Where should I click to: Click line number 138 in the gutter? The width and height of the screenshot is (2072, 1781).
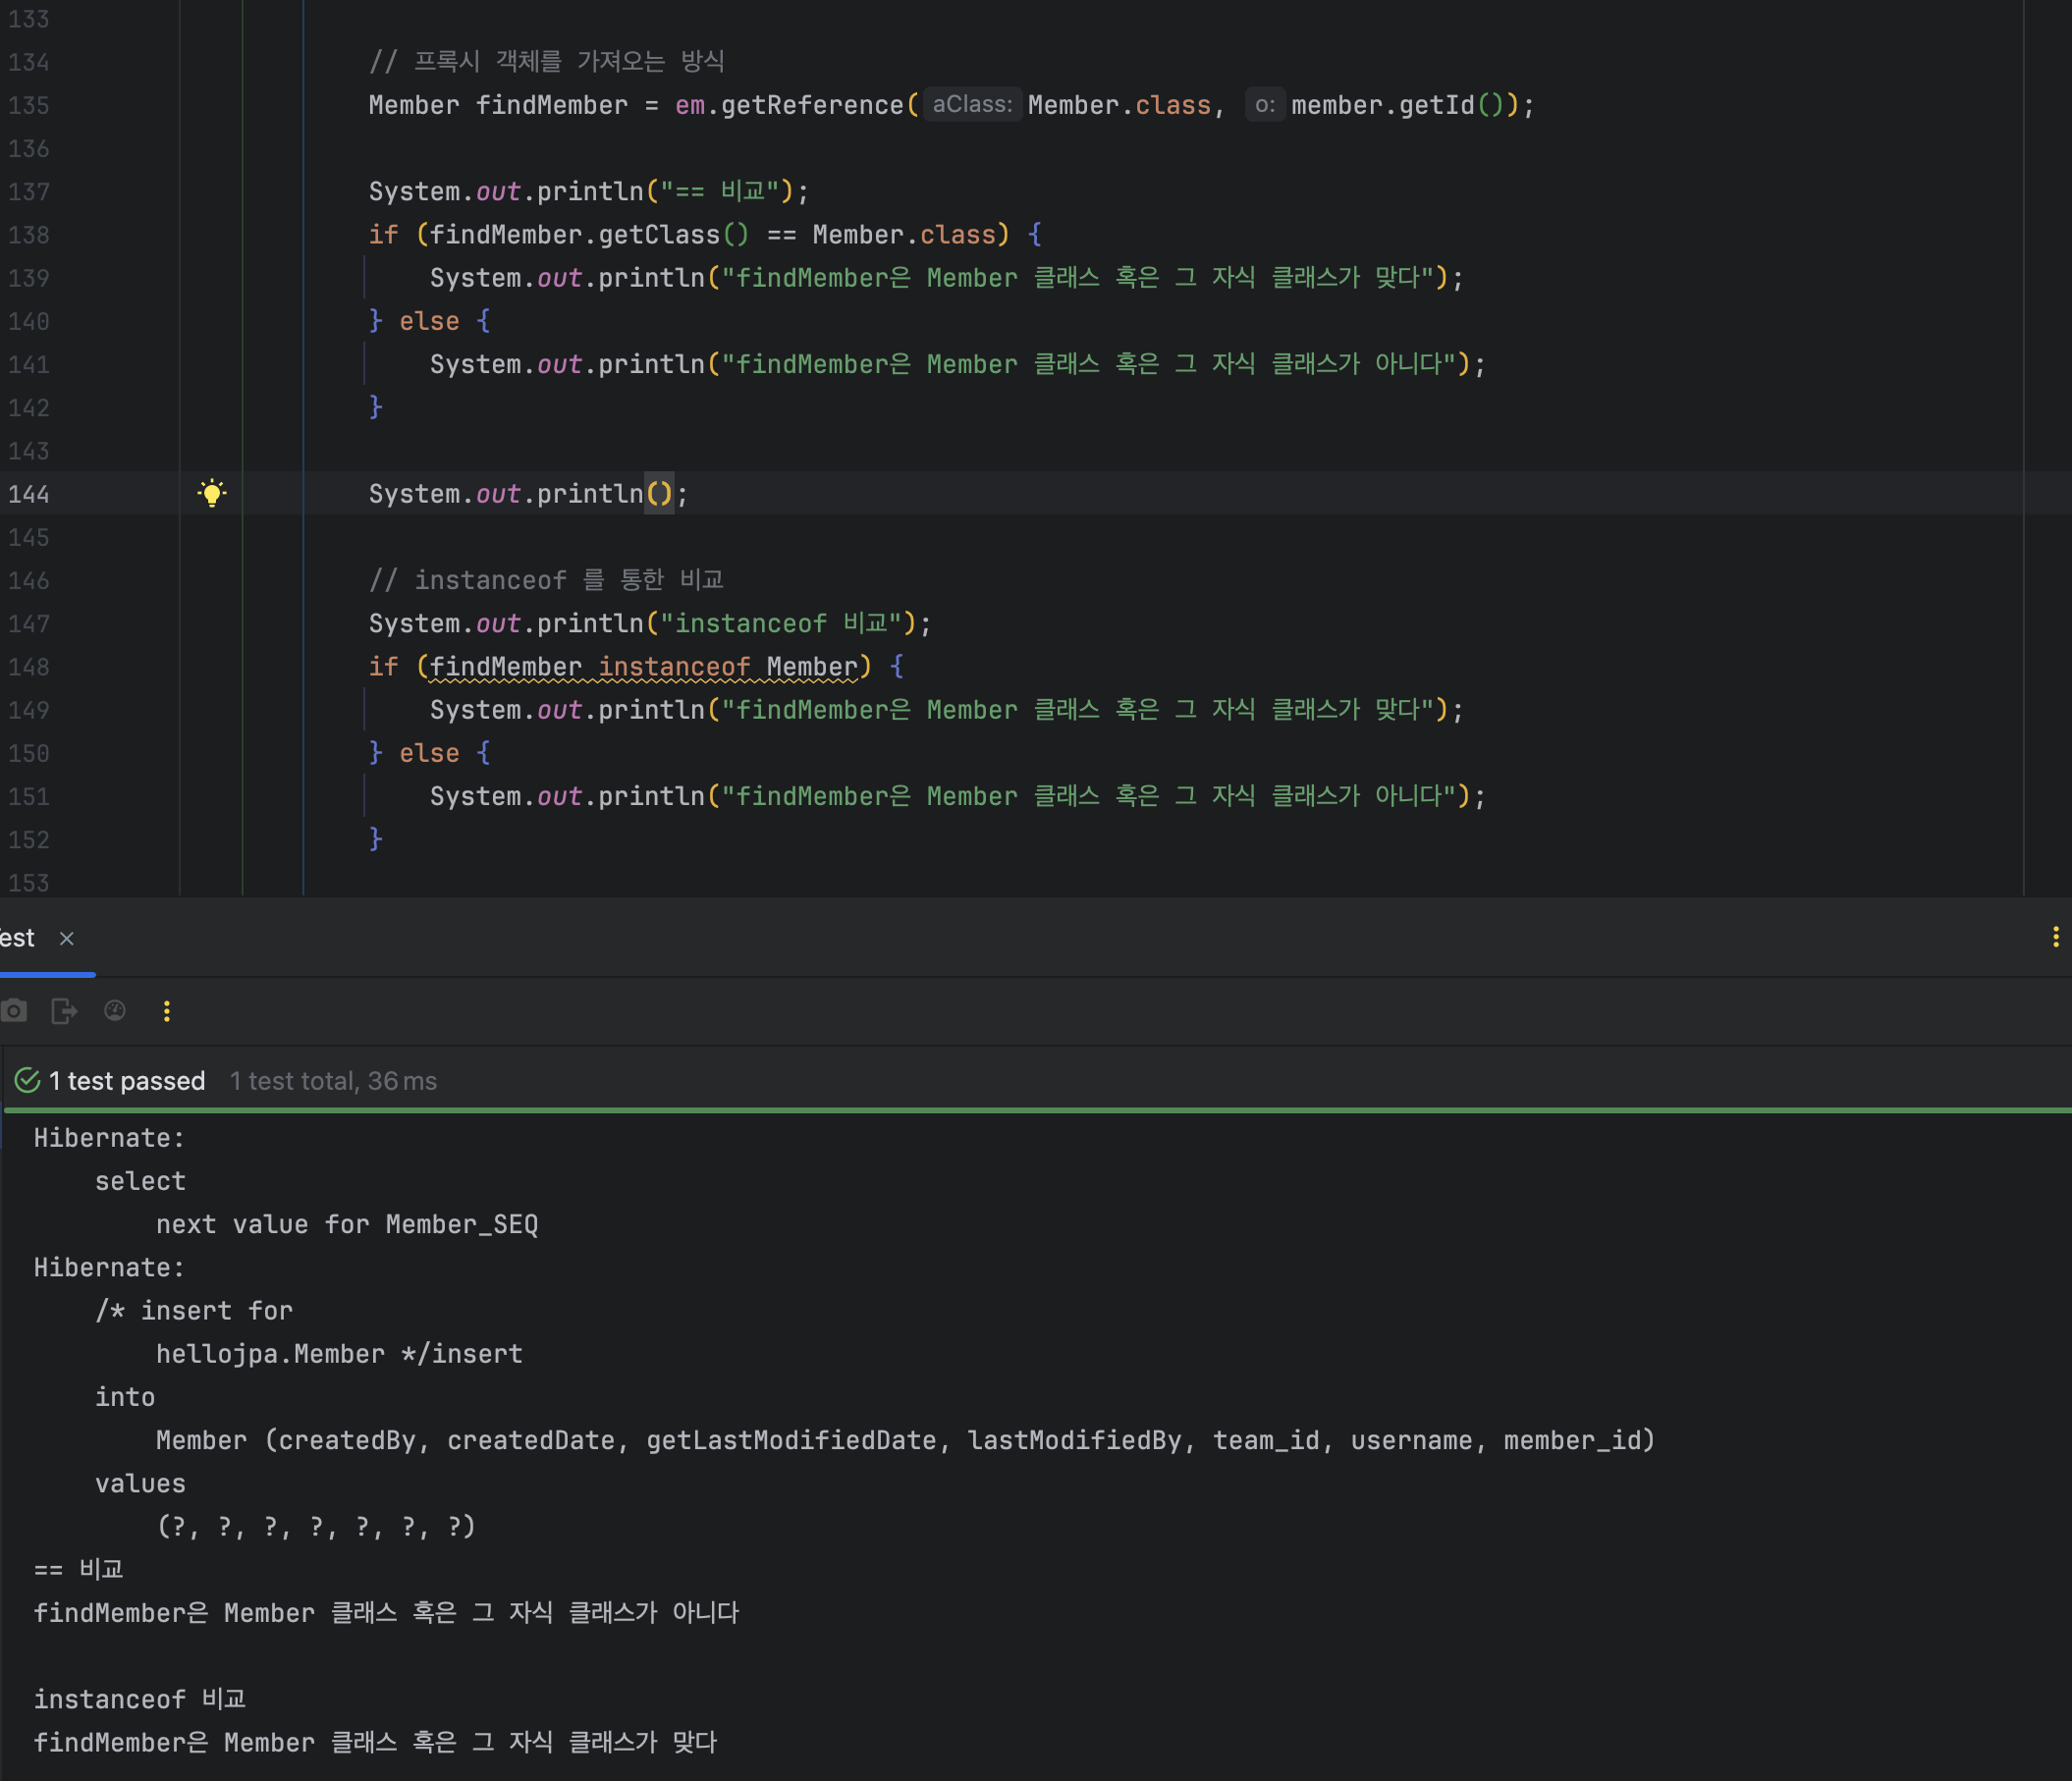point(28,235)
